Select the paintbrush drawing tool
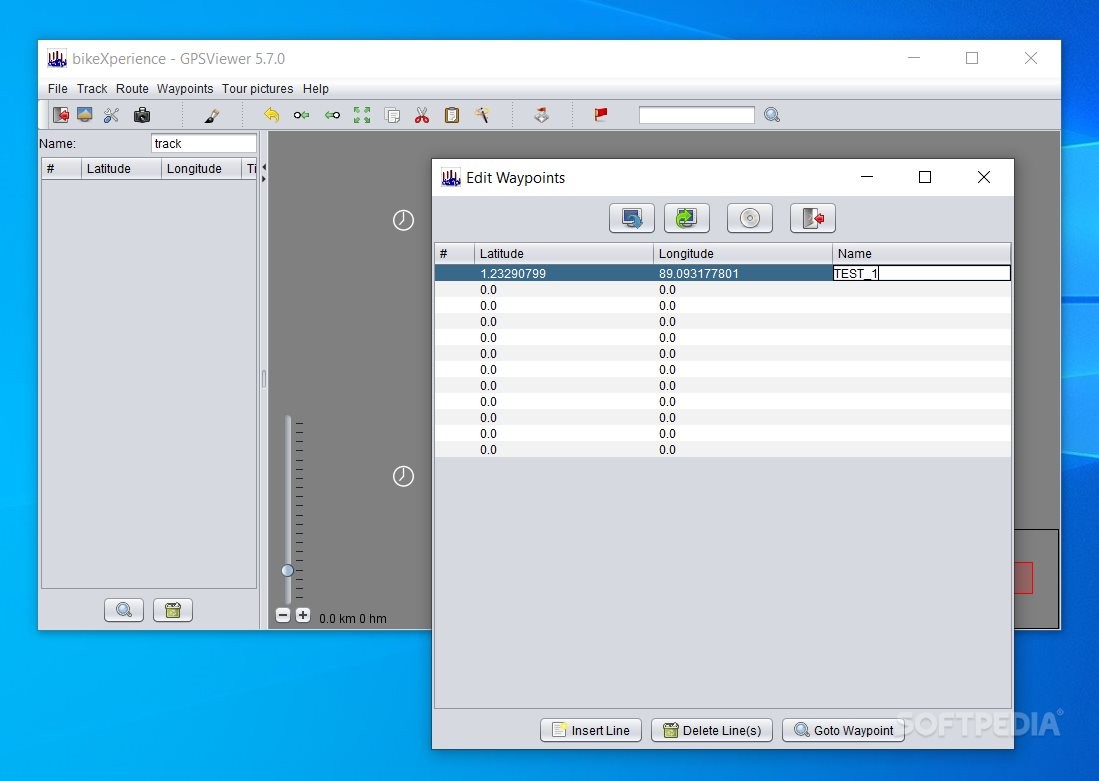Image resolution: width=1099 pixels, height=781 pixels. pos(212,115)
